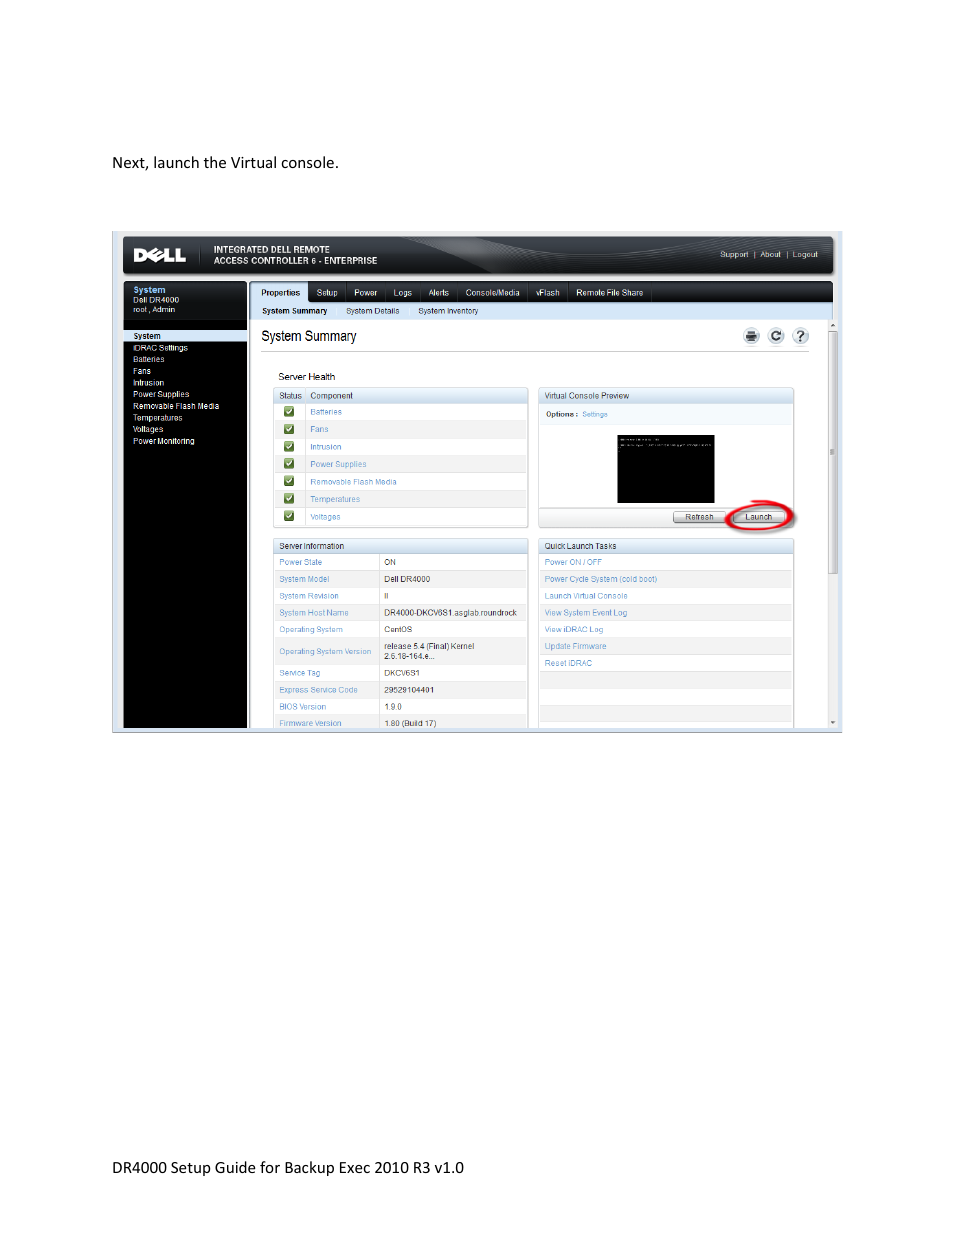Click the Update Firmware quick task

[575, 646]
